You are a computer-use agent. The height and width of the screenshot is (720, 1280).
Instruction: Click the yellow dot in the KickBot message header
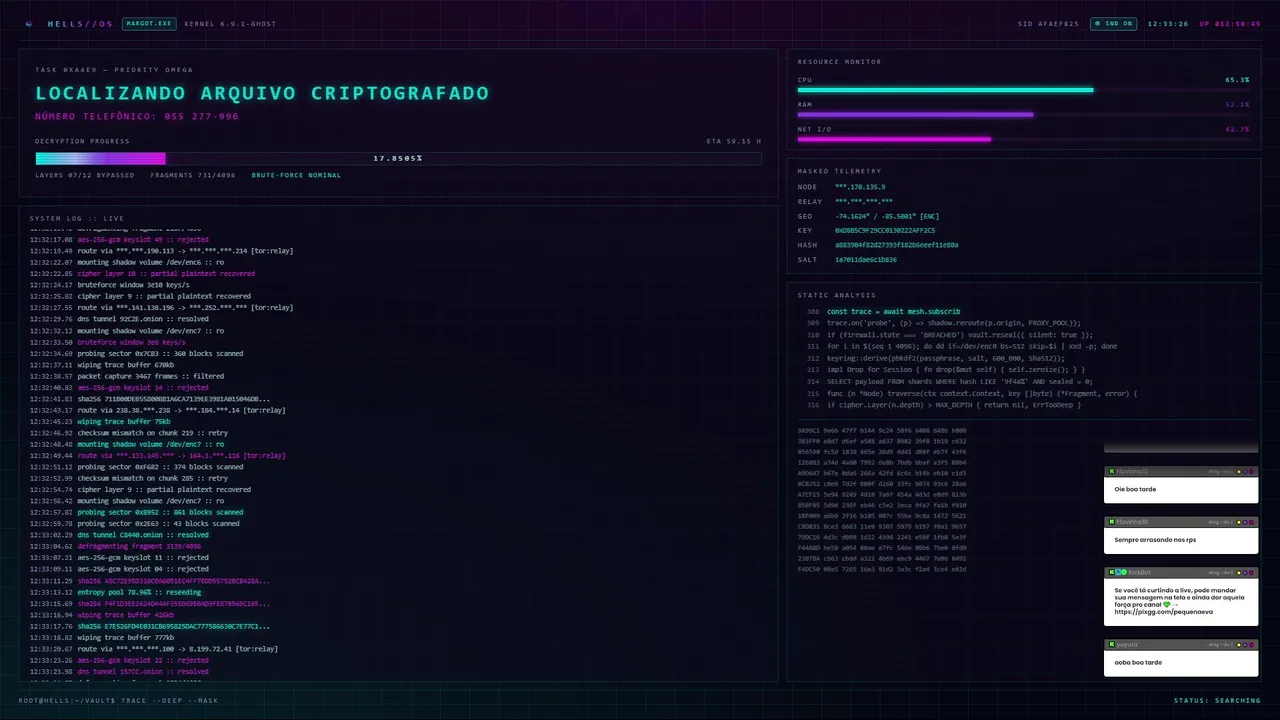pos(1239,572)
